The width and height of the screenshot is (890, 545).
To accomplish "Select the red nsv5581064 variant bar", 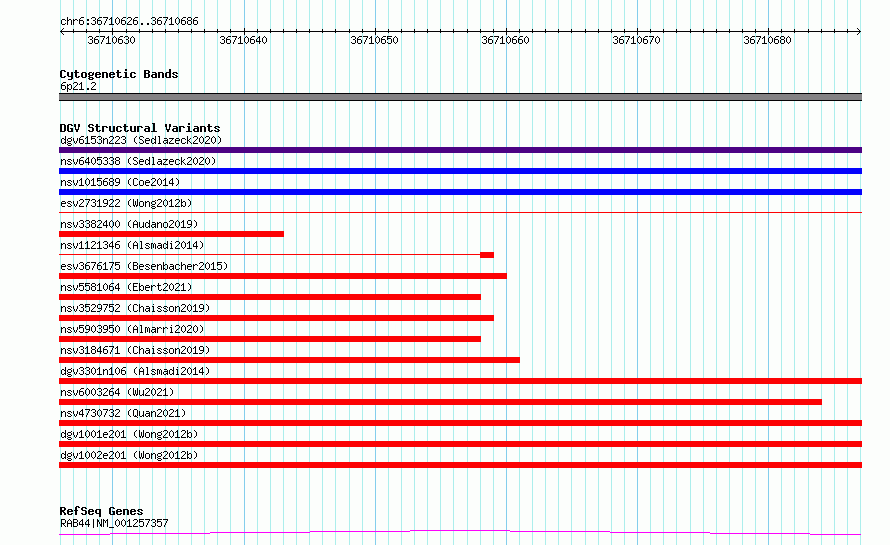I will tap(270, 297).
